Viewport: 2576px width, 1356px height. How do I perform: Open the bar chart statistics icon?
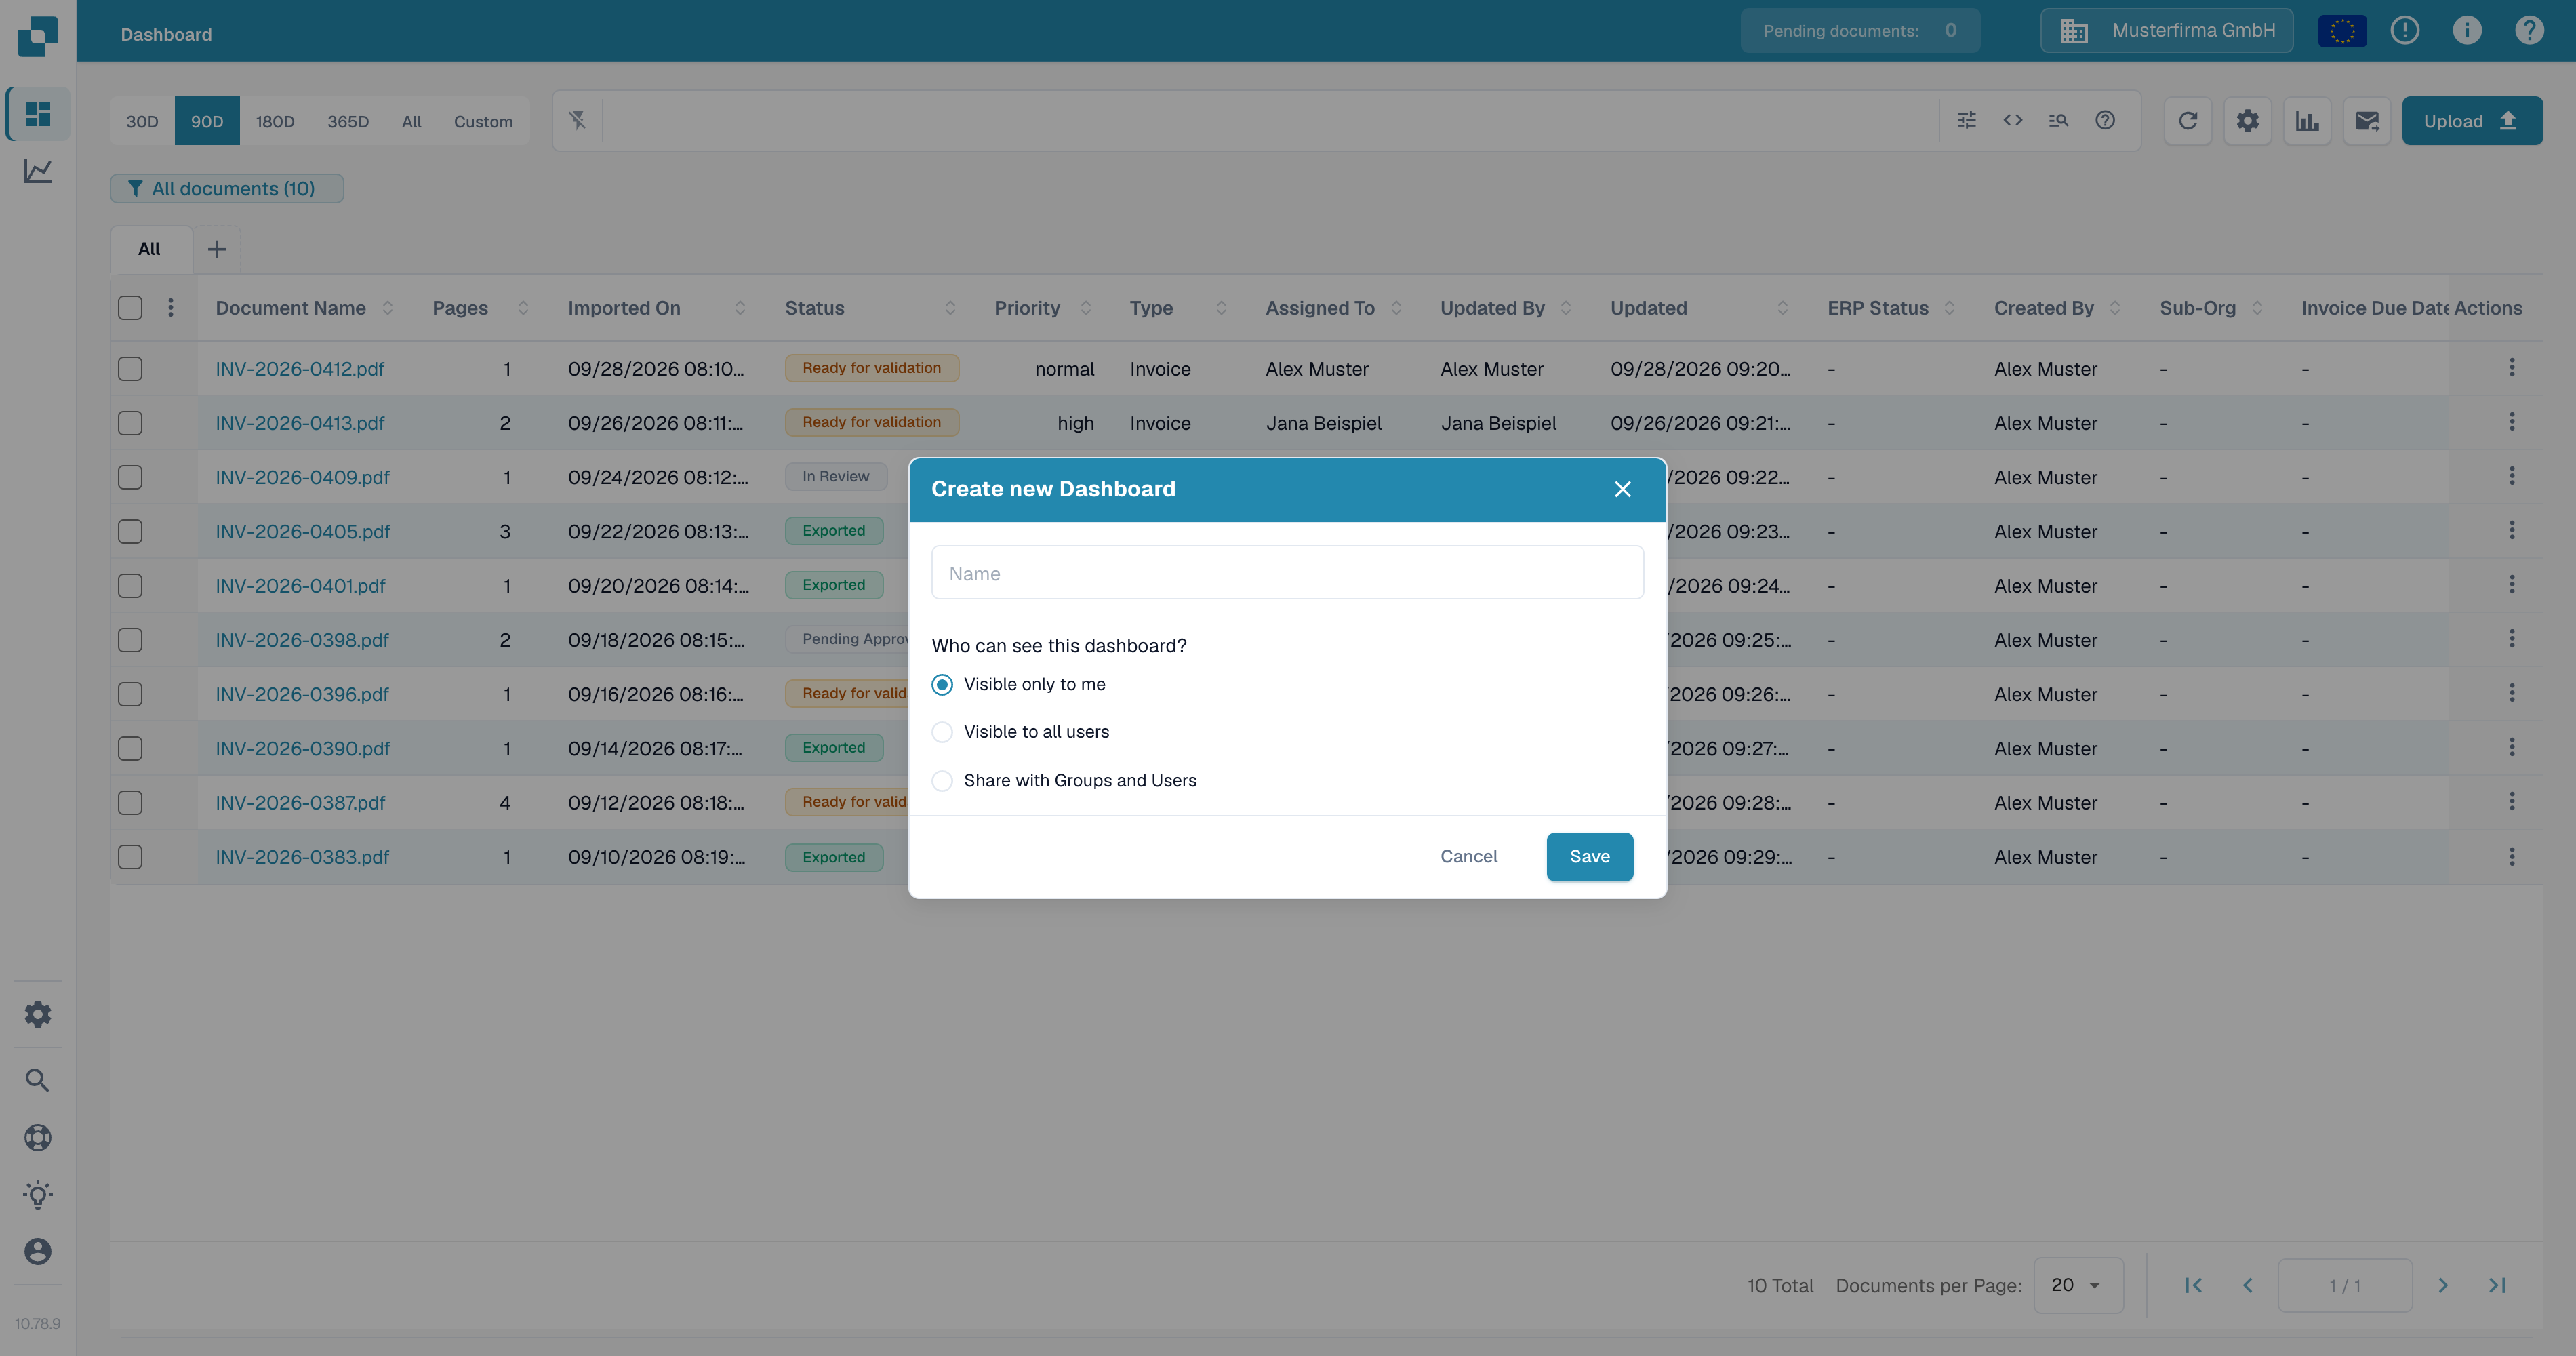tap(2307, 121)
